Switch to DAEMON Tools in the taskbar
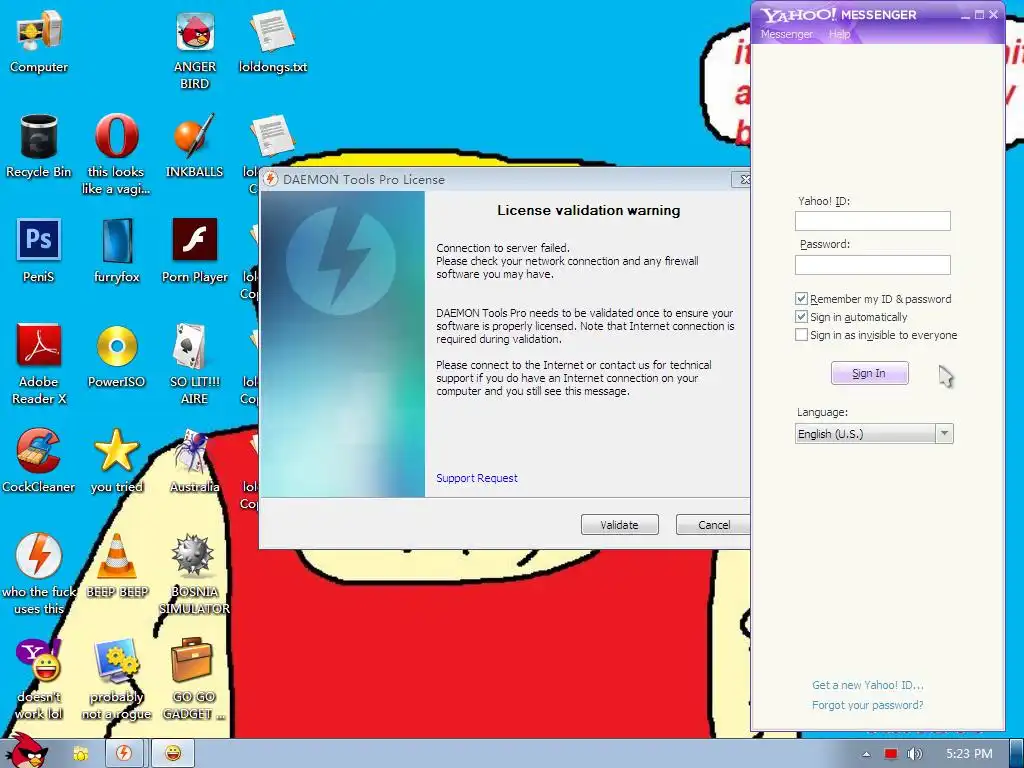Screen dimensions: 1024x768 (123, 754)
